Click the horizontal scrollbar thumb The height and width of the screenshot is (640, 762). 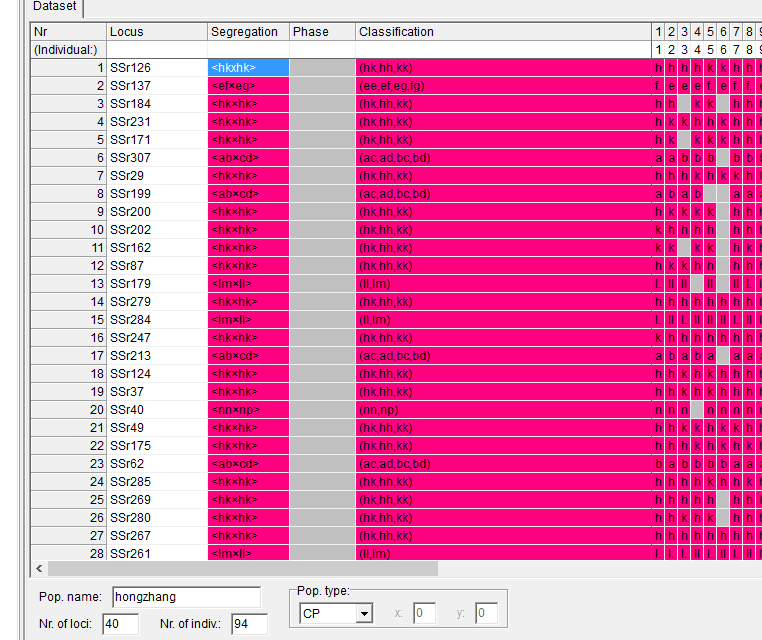coord(243,568)
